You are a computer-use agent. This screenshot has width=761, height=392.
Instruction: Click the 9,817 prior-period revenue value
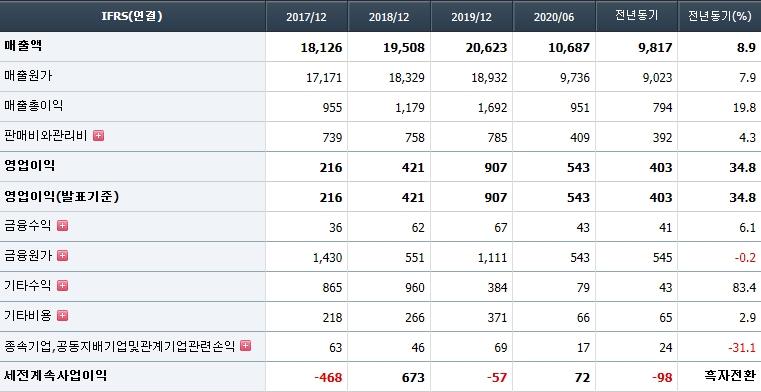[655, 48]
